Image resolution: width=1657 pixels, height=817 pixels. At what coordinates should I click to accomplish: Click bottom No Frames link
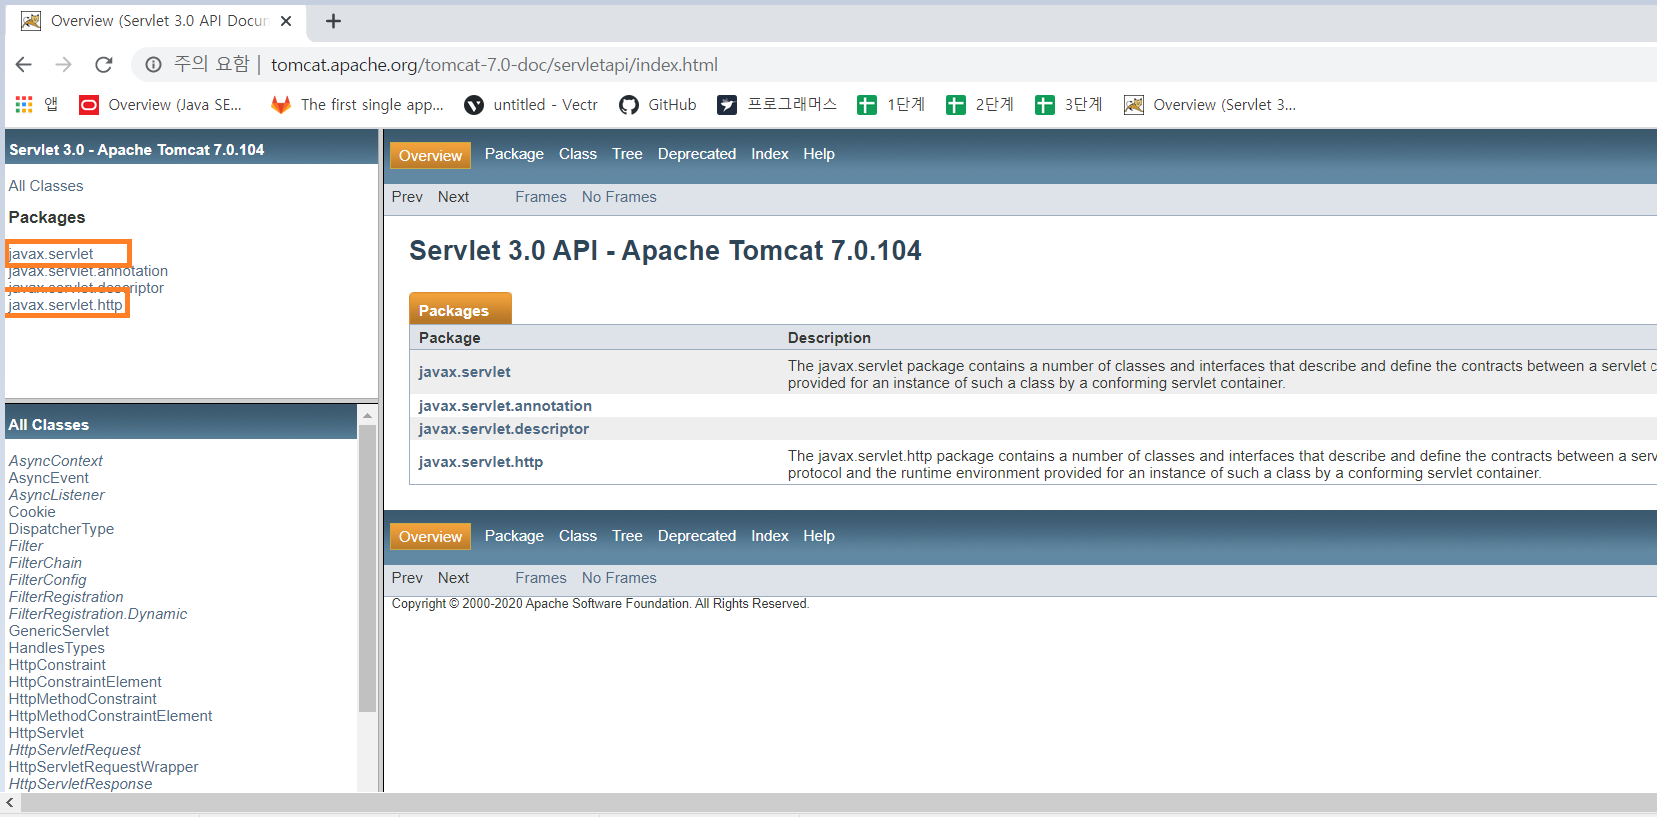(x=619, y=578)
